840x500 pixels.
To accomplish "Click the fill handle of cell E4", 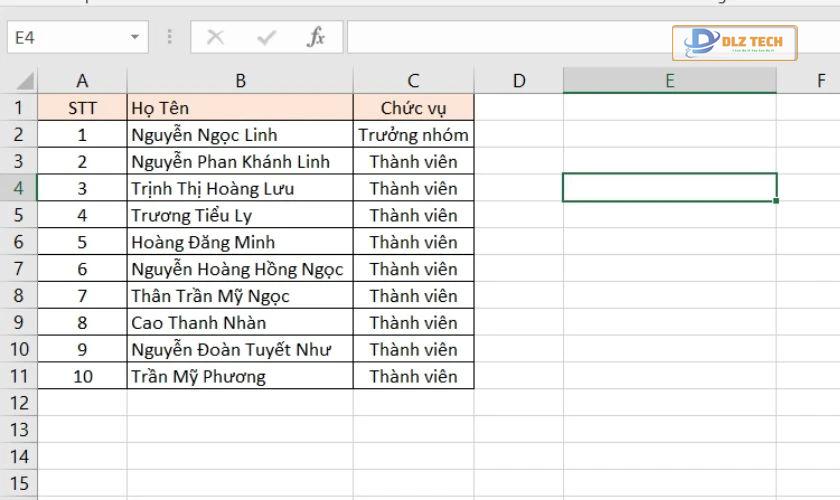I will 776,201.
